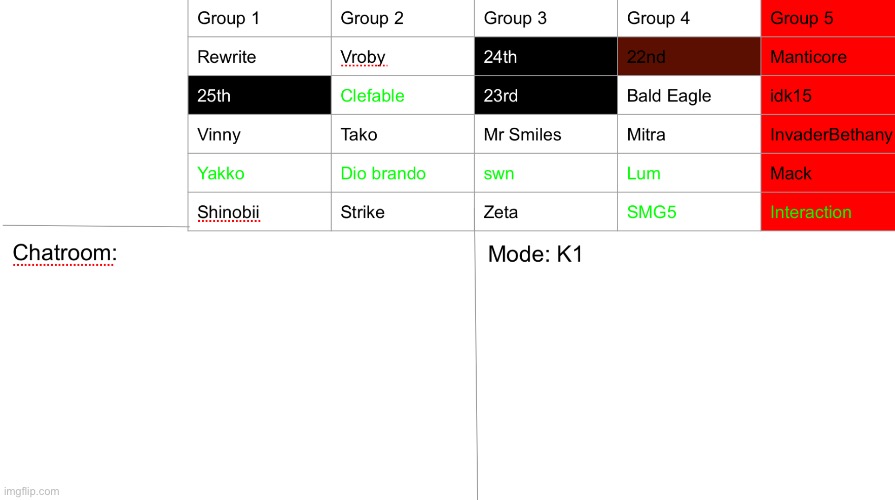This screenshot has height=500, width=895.
Task: Click the Vroby cell in Group 2
Action: 403,57
